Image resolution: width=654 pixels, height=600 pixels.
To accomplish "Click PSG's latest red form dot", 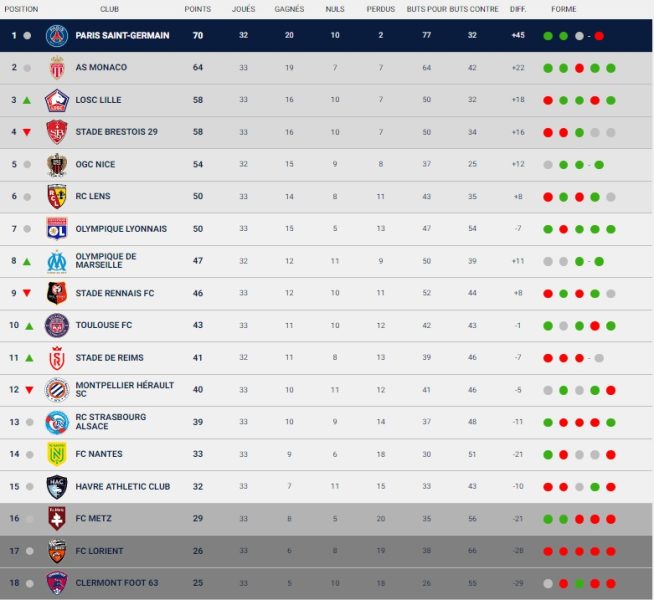I will point(599,36).
